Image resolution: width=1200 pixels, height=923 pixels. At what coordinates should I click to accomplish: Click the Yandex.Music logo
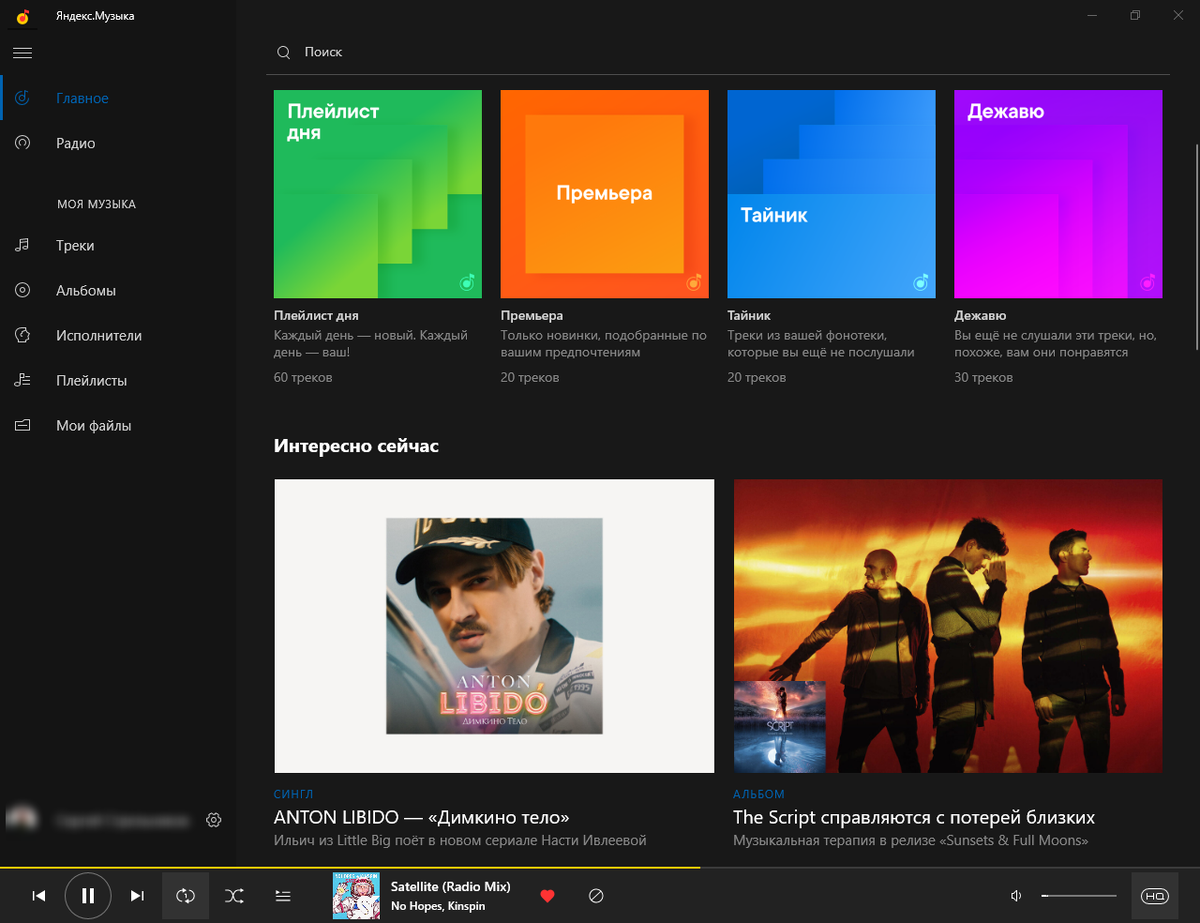tap(22, 16)
